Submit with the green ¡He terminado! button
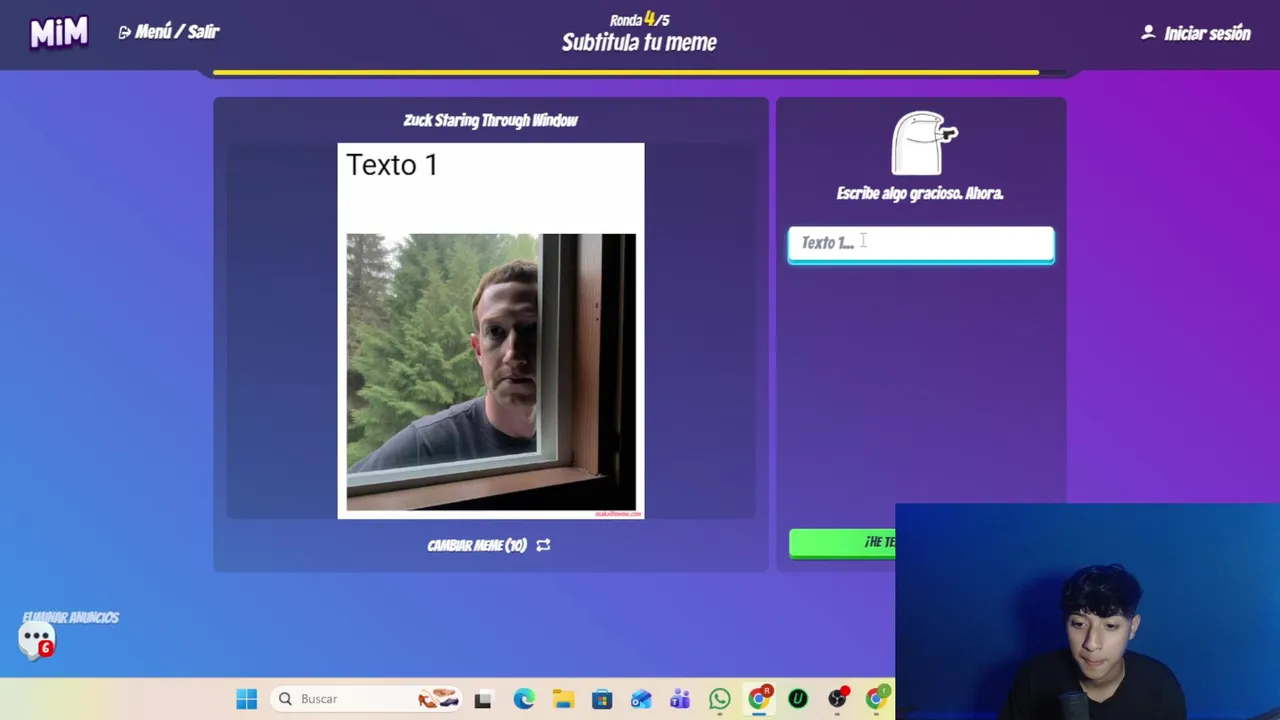 [842, 543]
